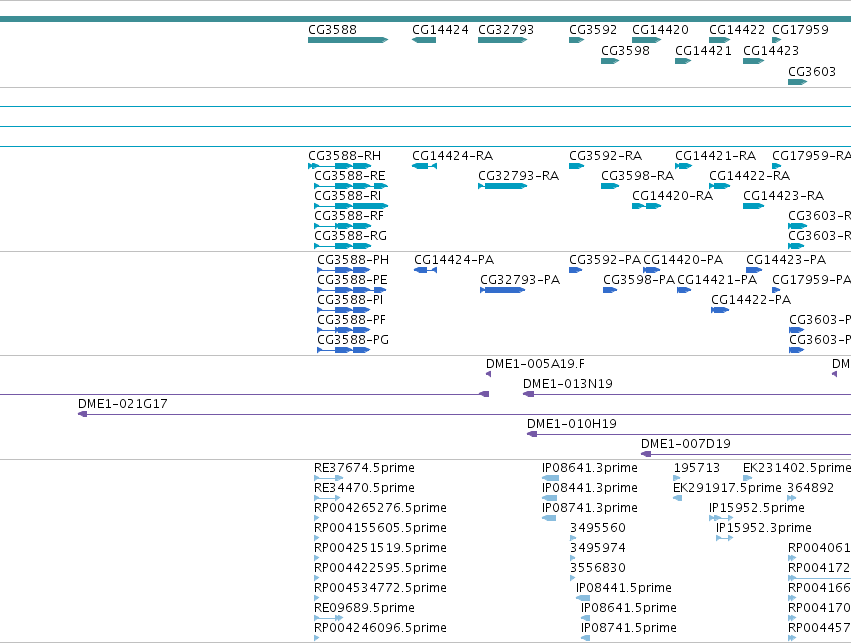Select the CG3592 gene label
The width and height of the screenshot is (851, 643).
pyautogui.click(x=593, y=30)
